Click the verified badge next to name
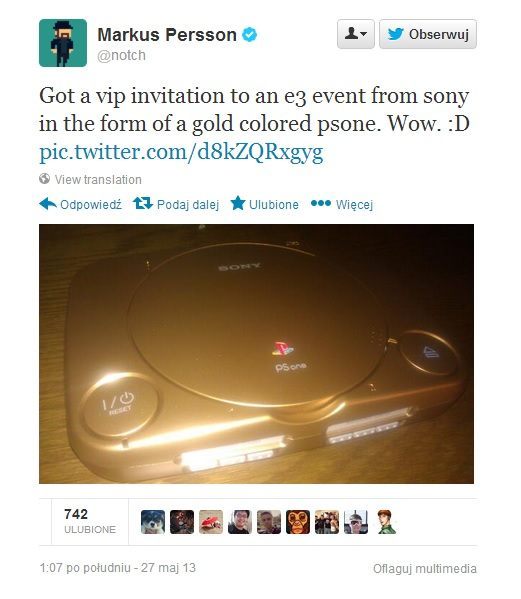521x599 pixels. point(250,34)
